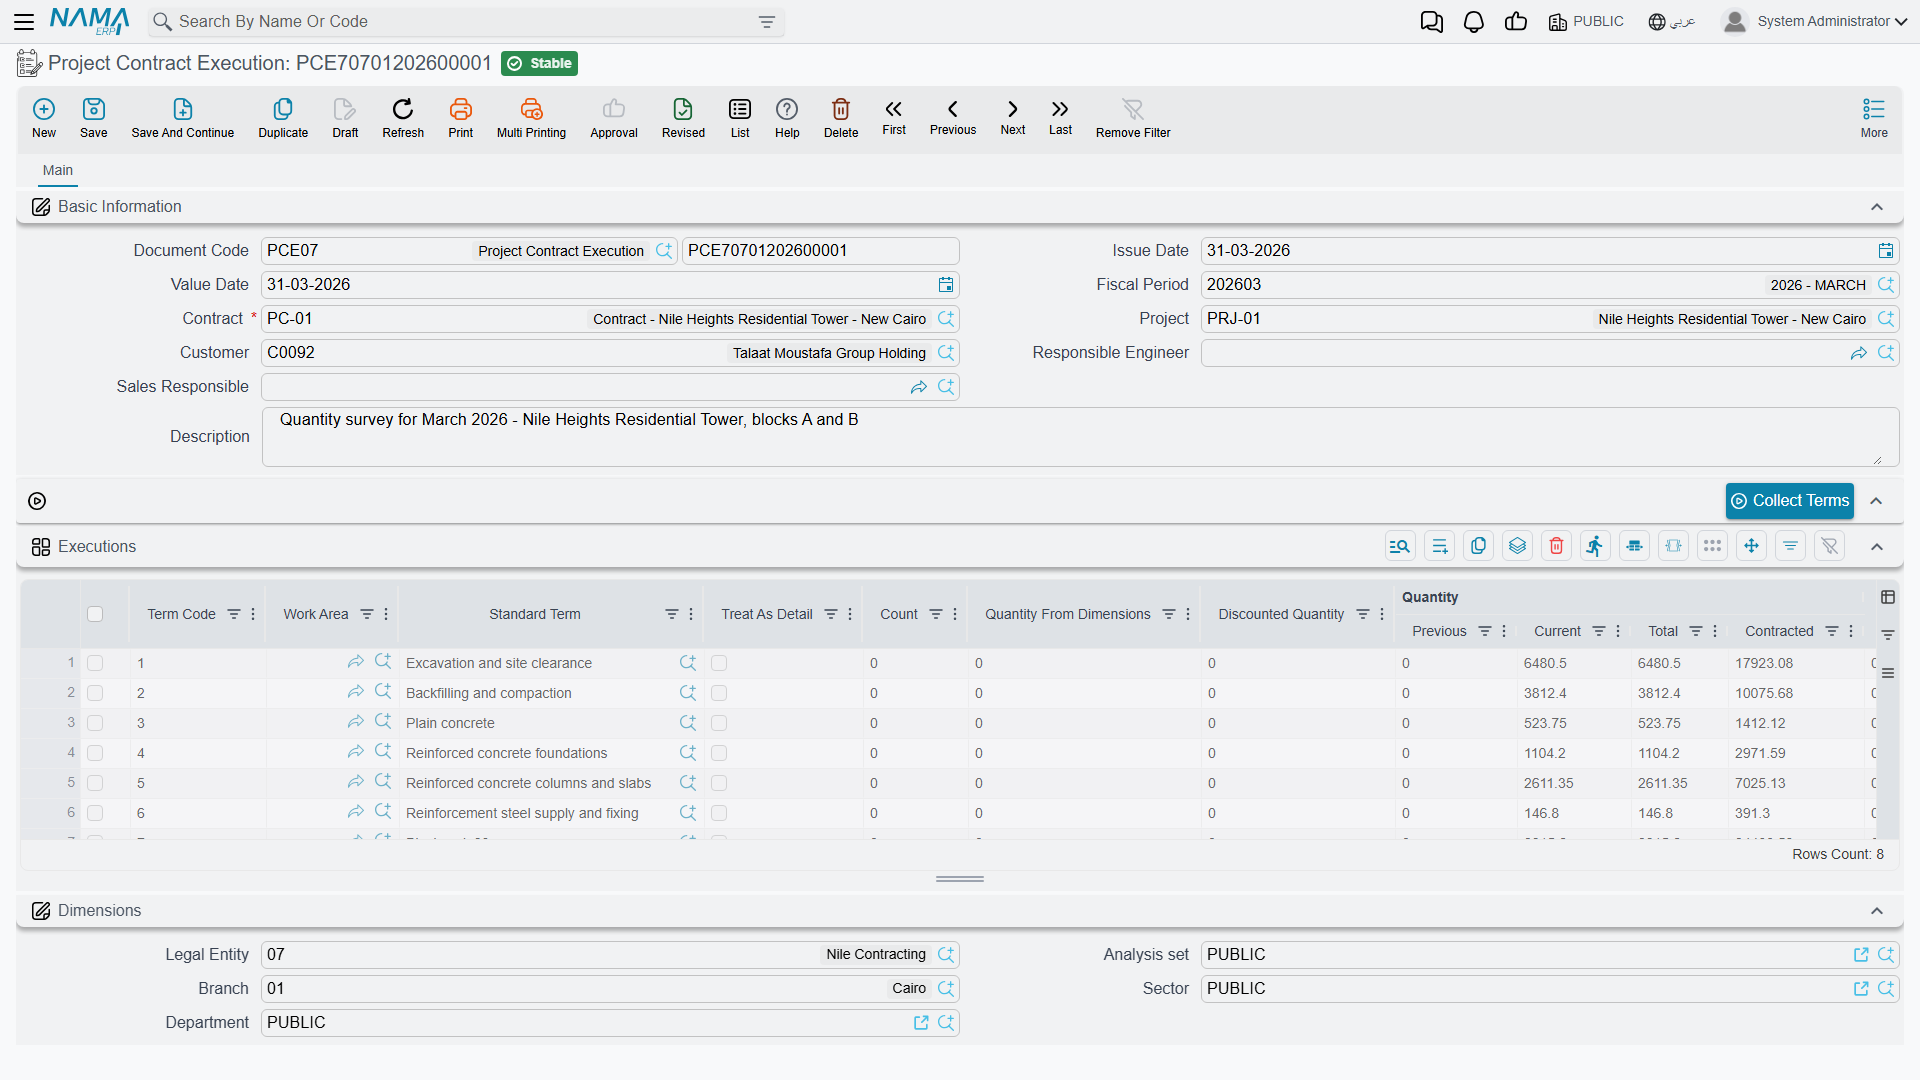1920x1080 pixels.
Task: Click the Approval toolbar button
Action: coord(614,117)
